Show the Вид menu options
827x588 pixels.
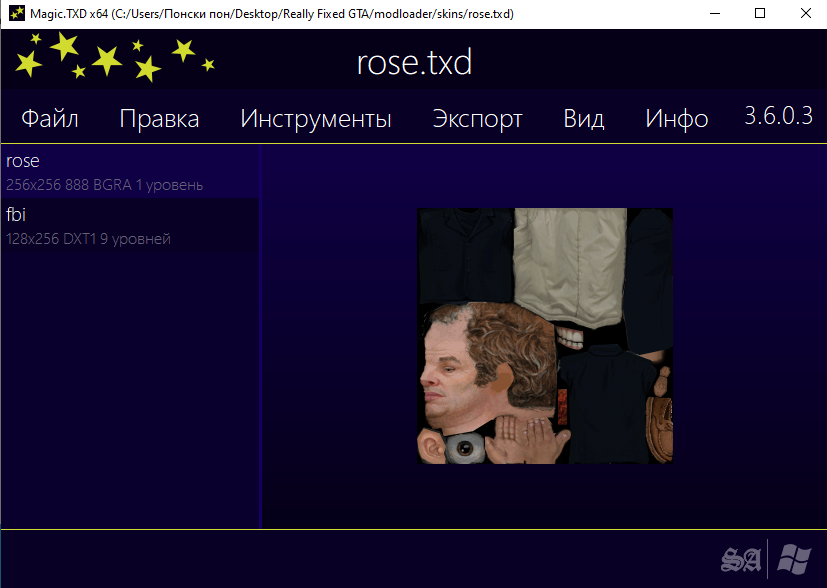coord(584,118)
